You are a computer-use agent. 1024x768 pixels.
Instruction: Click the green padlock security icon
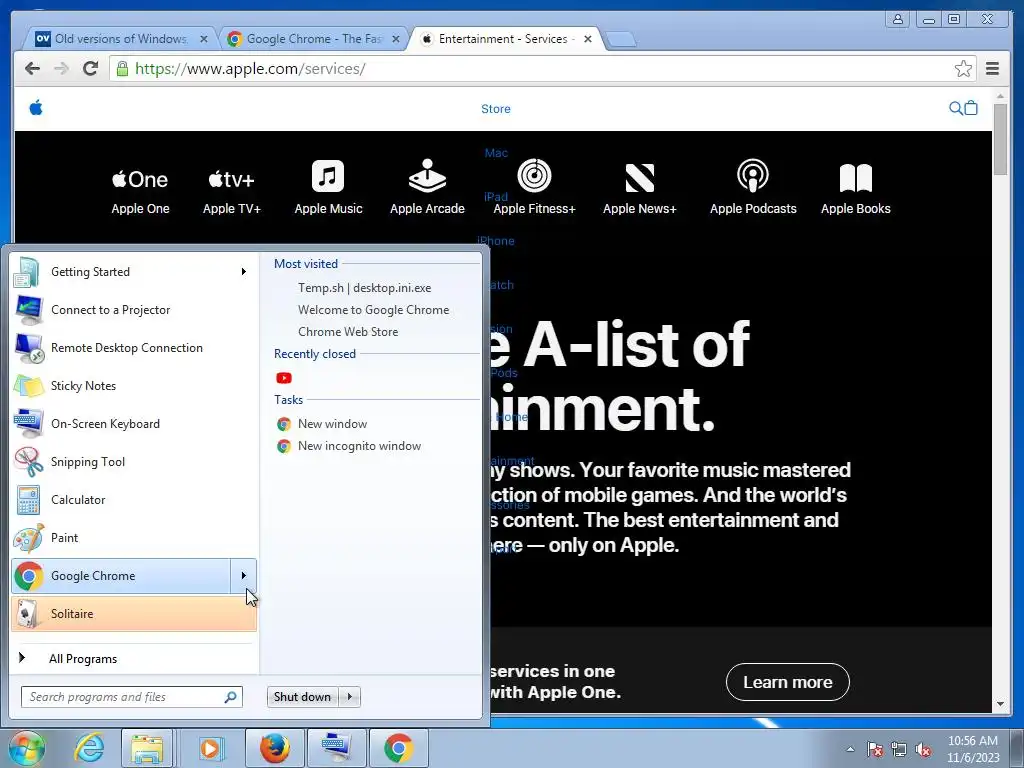pyautogui.click(x=122, y=69)
